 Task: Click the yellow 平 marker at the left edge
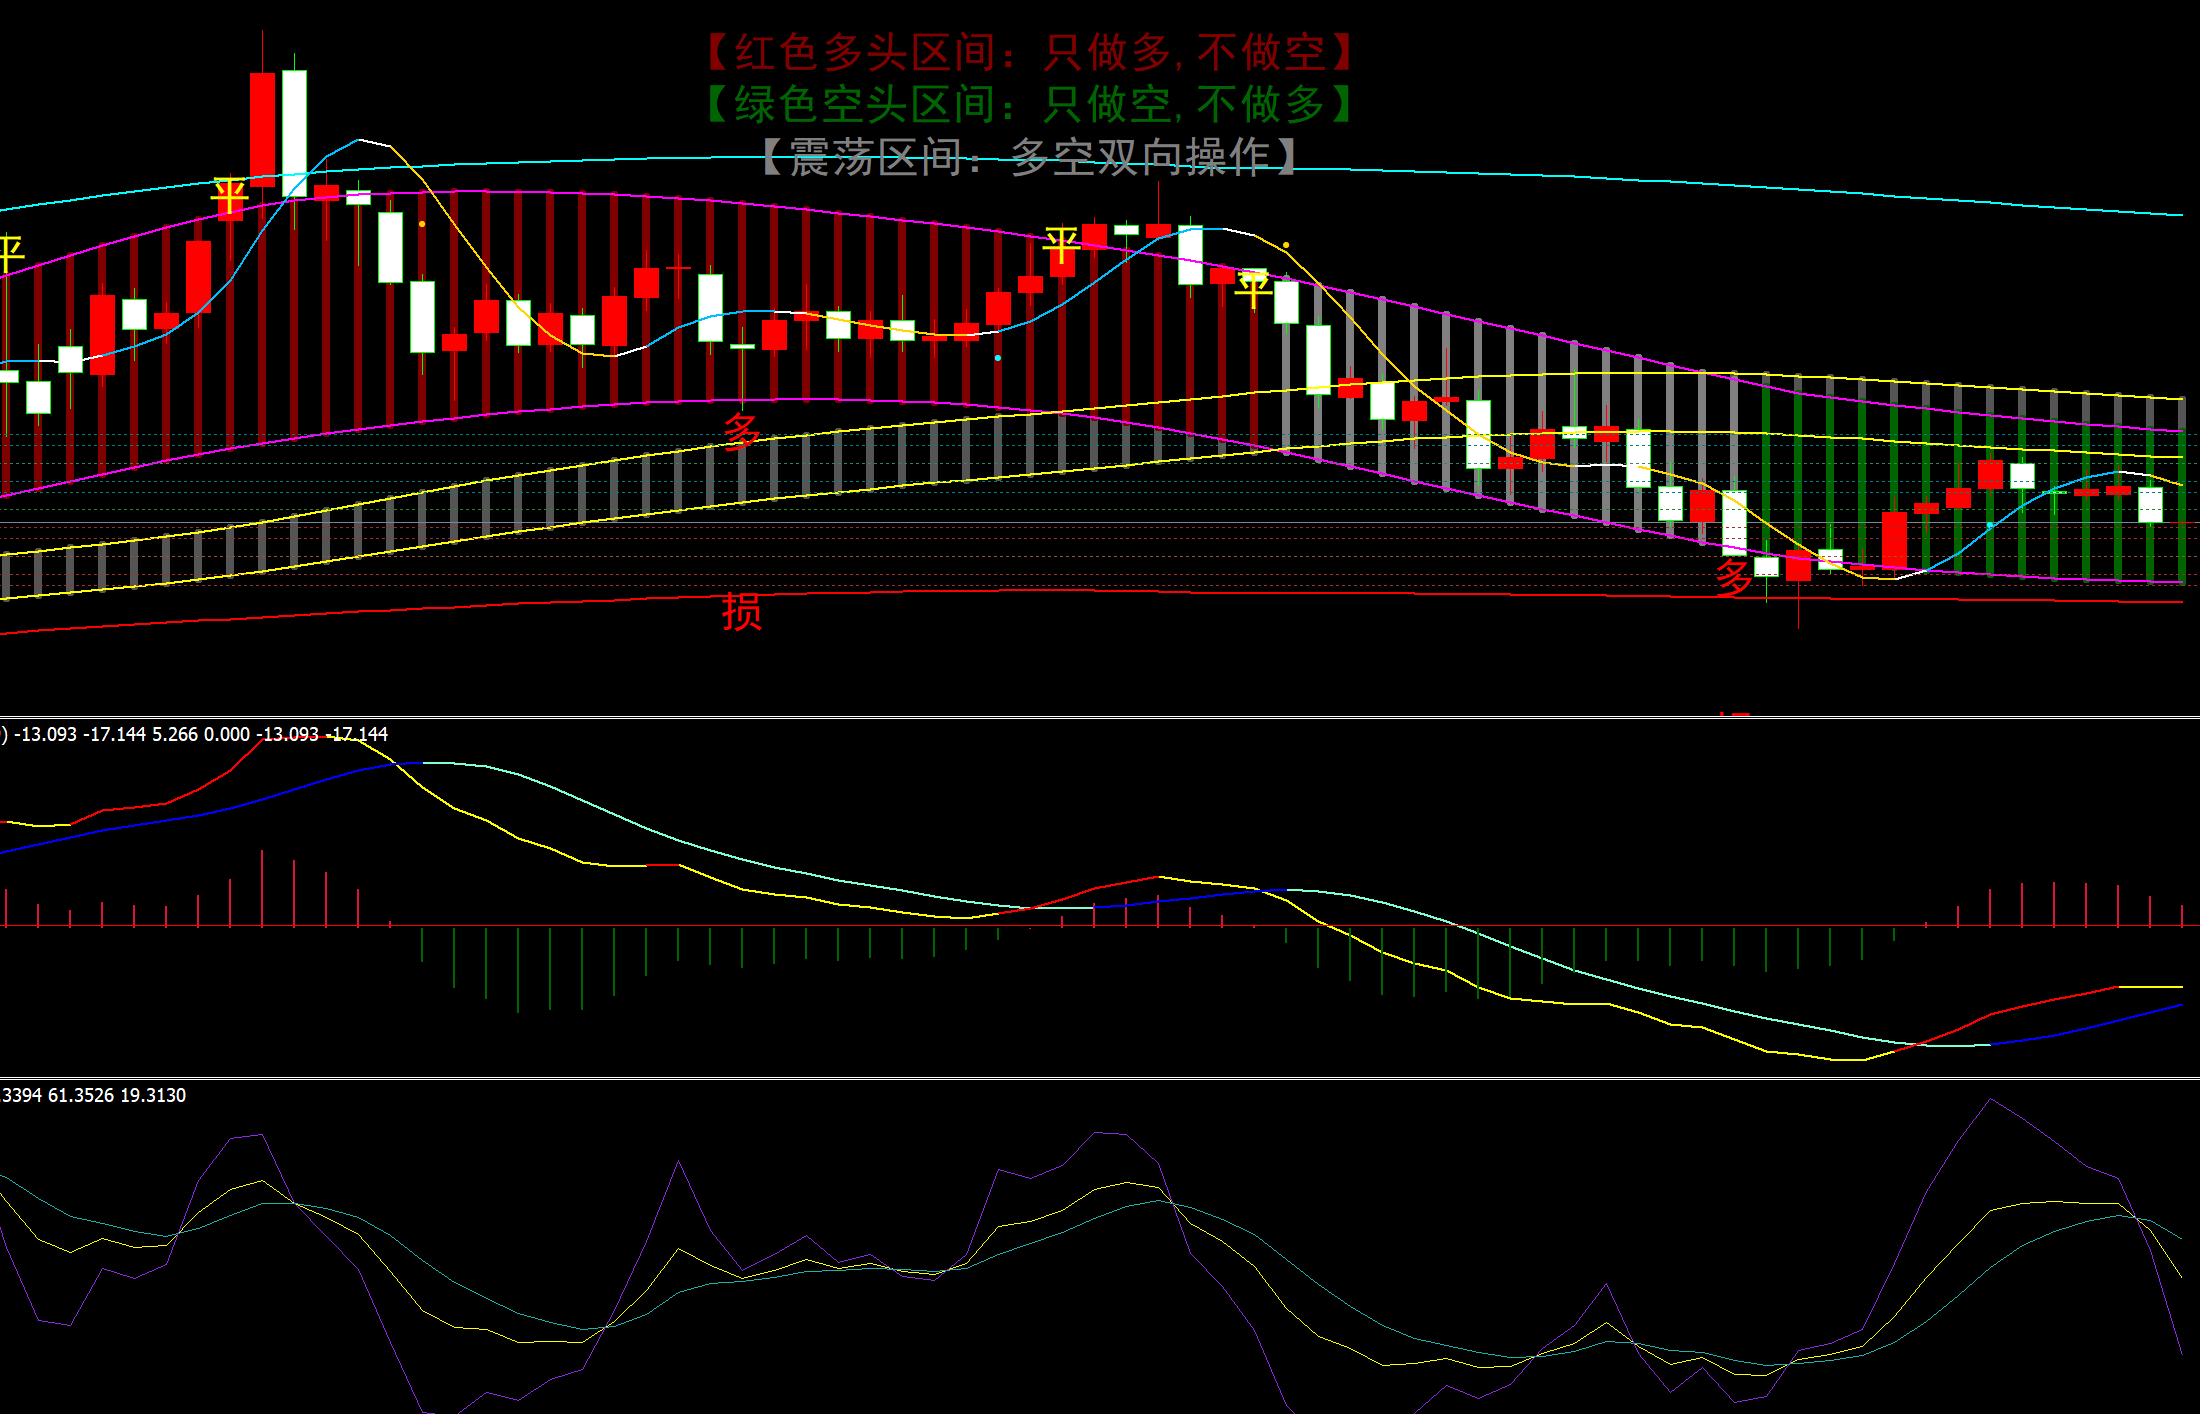pos(10,252)
